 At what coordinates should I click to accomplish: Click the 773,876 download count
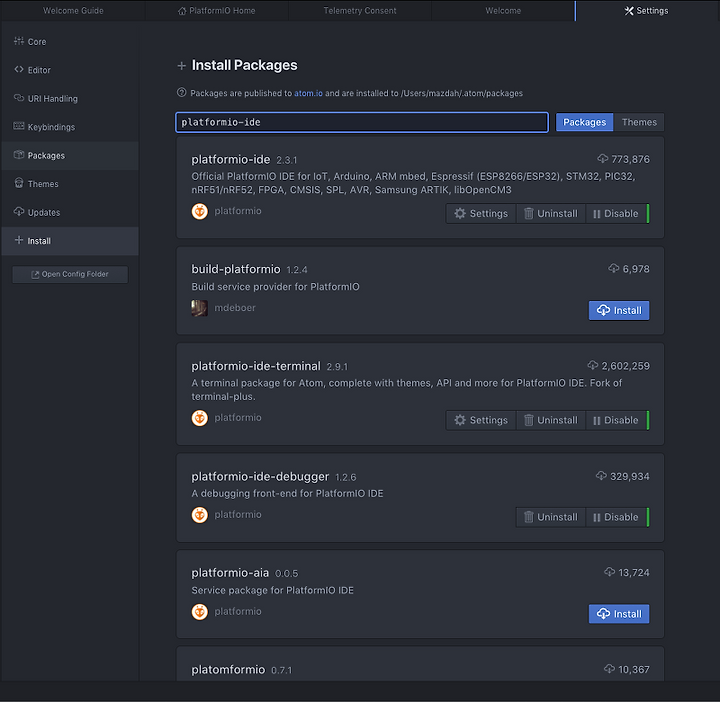[630, 159]
